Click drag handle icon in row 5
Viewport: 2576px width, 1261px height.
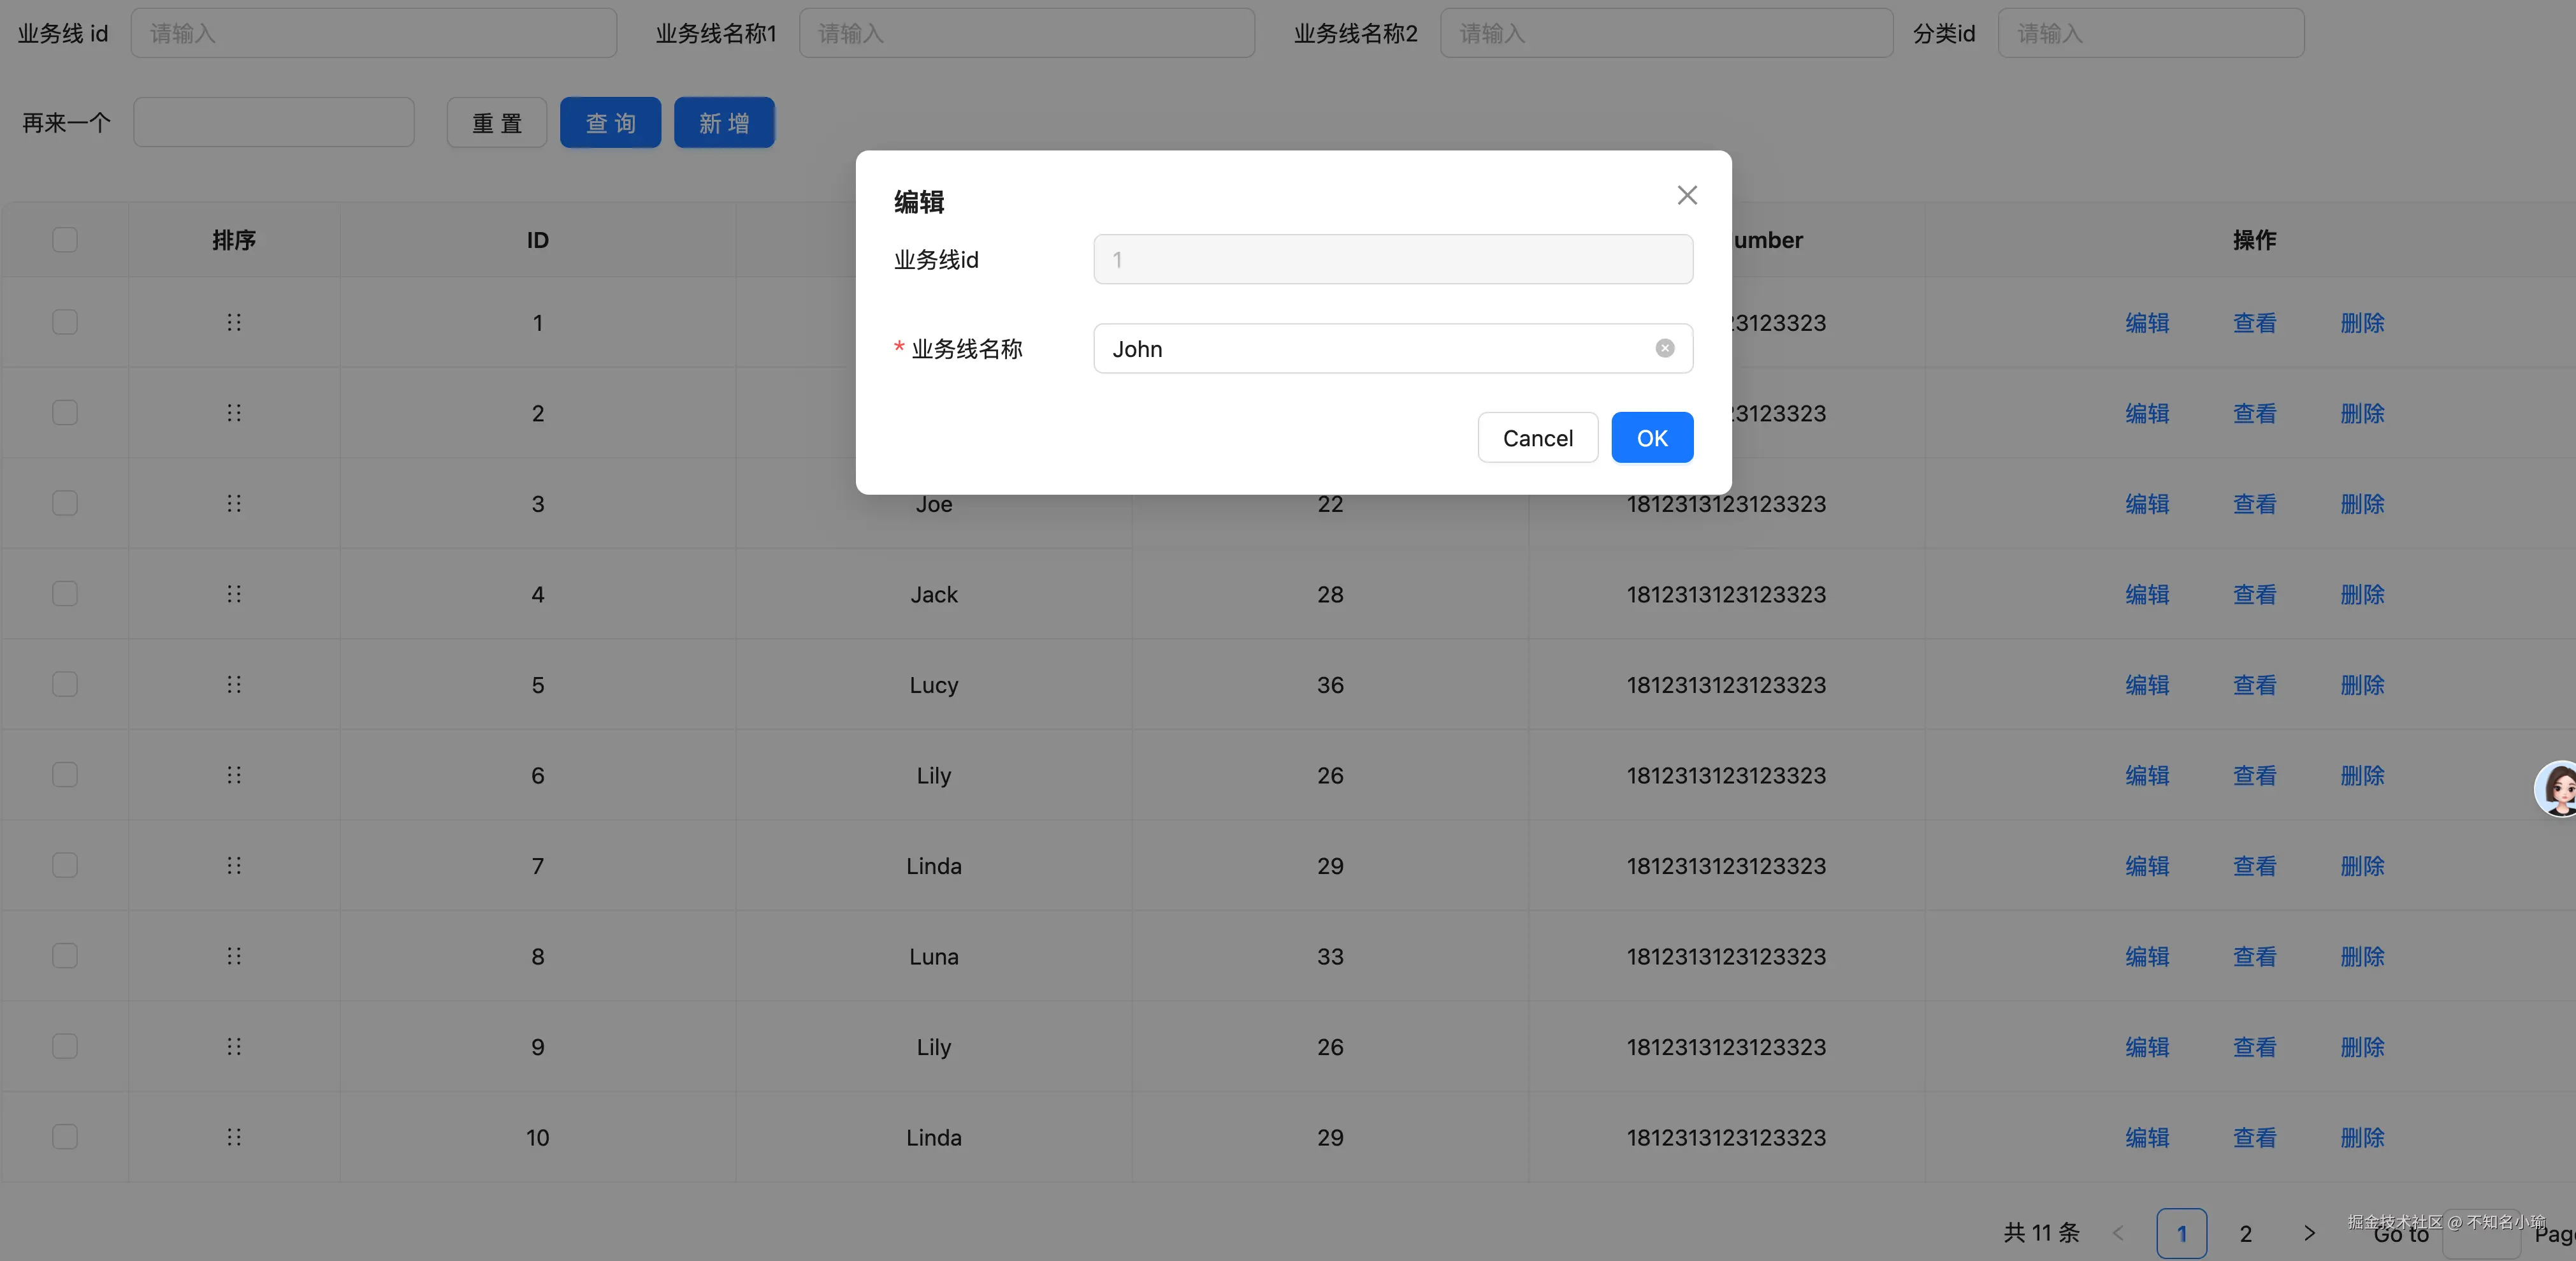(x=234, y=684)
